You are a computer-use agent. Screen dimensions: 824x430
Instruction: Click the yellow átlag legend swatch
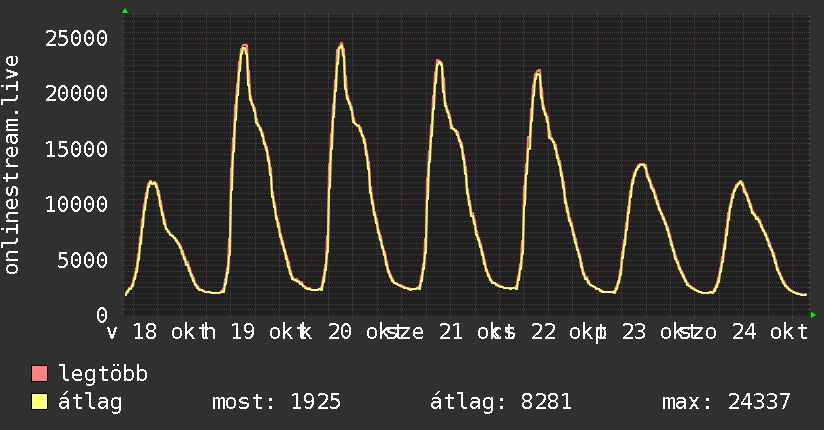coord(39,402)
